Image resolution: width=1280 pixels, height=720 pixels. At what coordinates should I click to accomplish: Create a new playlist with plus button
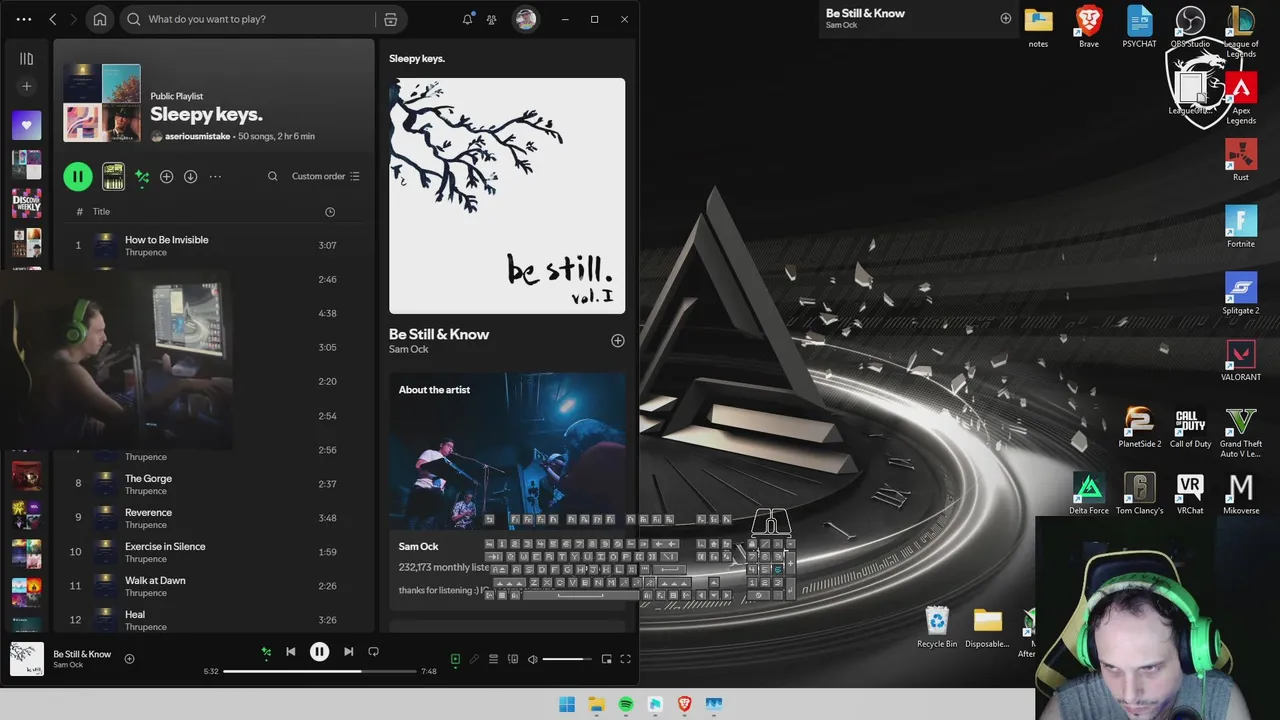[x=26, y=86]
